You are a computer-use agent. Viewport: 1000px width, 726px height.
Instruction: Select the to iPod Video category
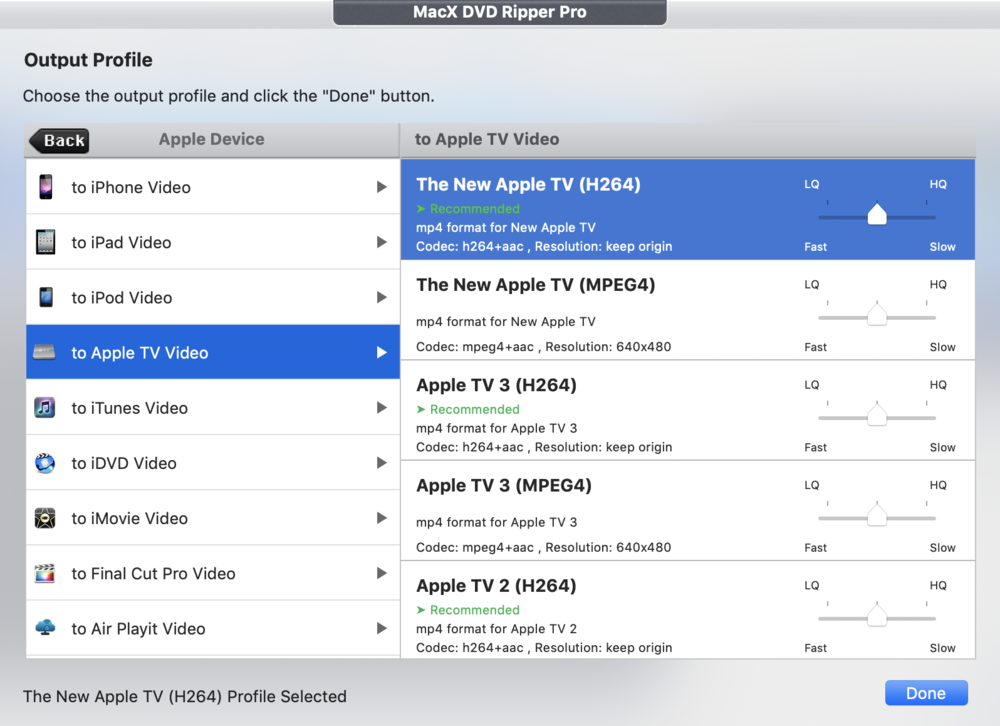pyautogui.click(x=212, y=297)
